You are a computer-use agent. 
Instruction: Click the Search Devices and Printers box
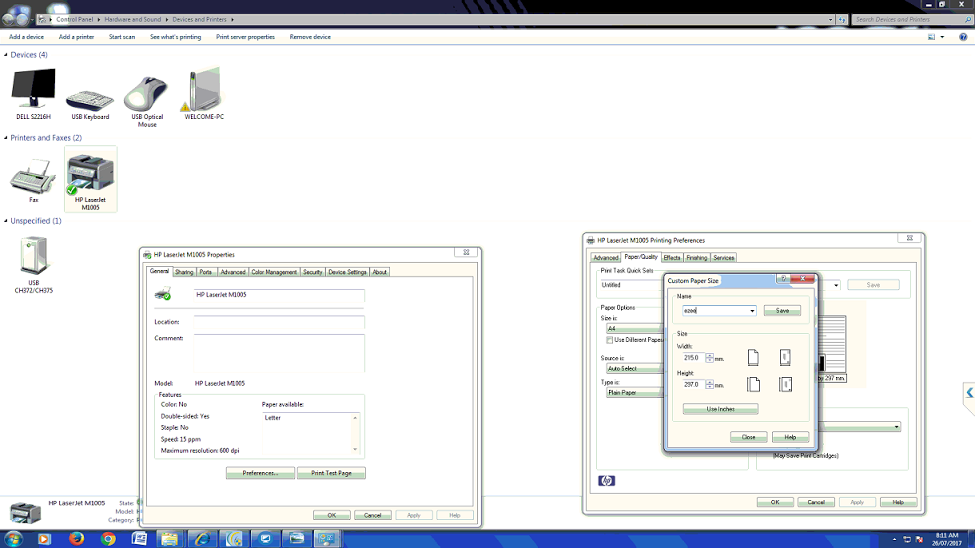point(912,19)
